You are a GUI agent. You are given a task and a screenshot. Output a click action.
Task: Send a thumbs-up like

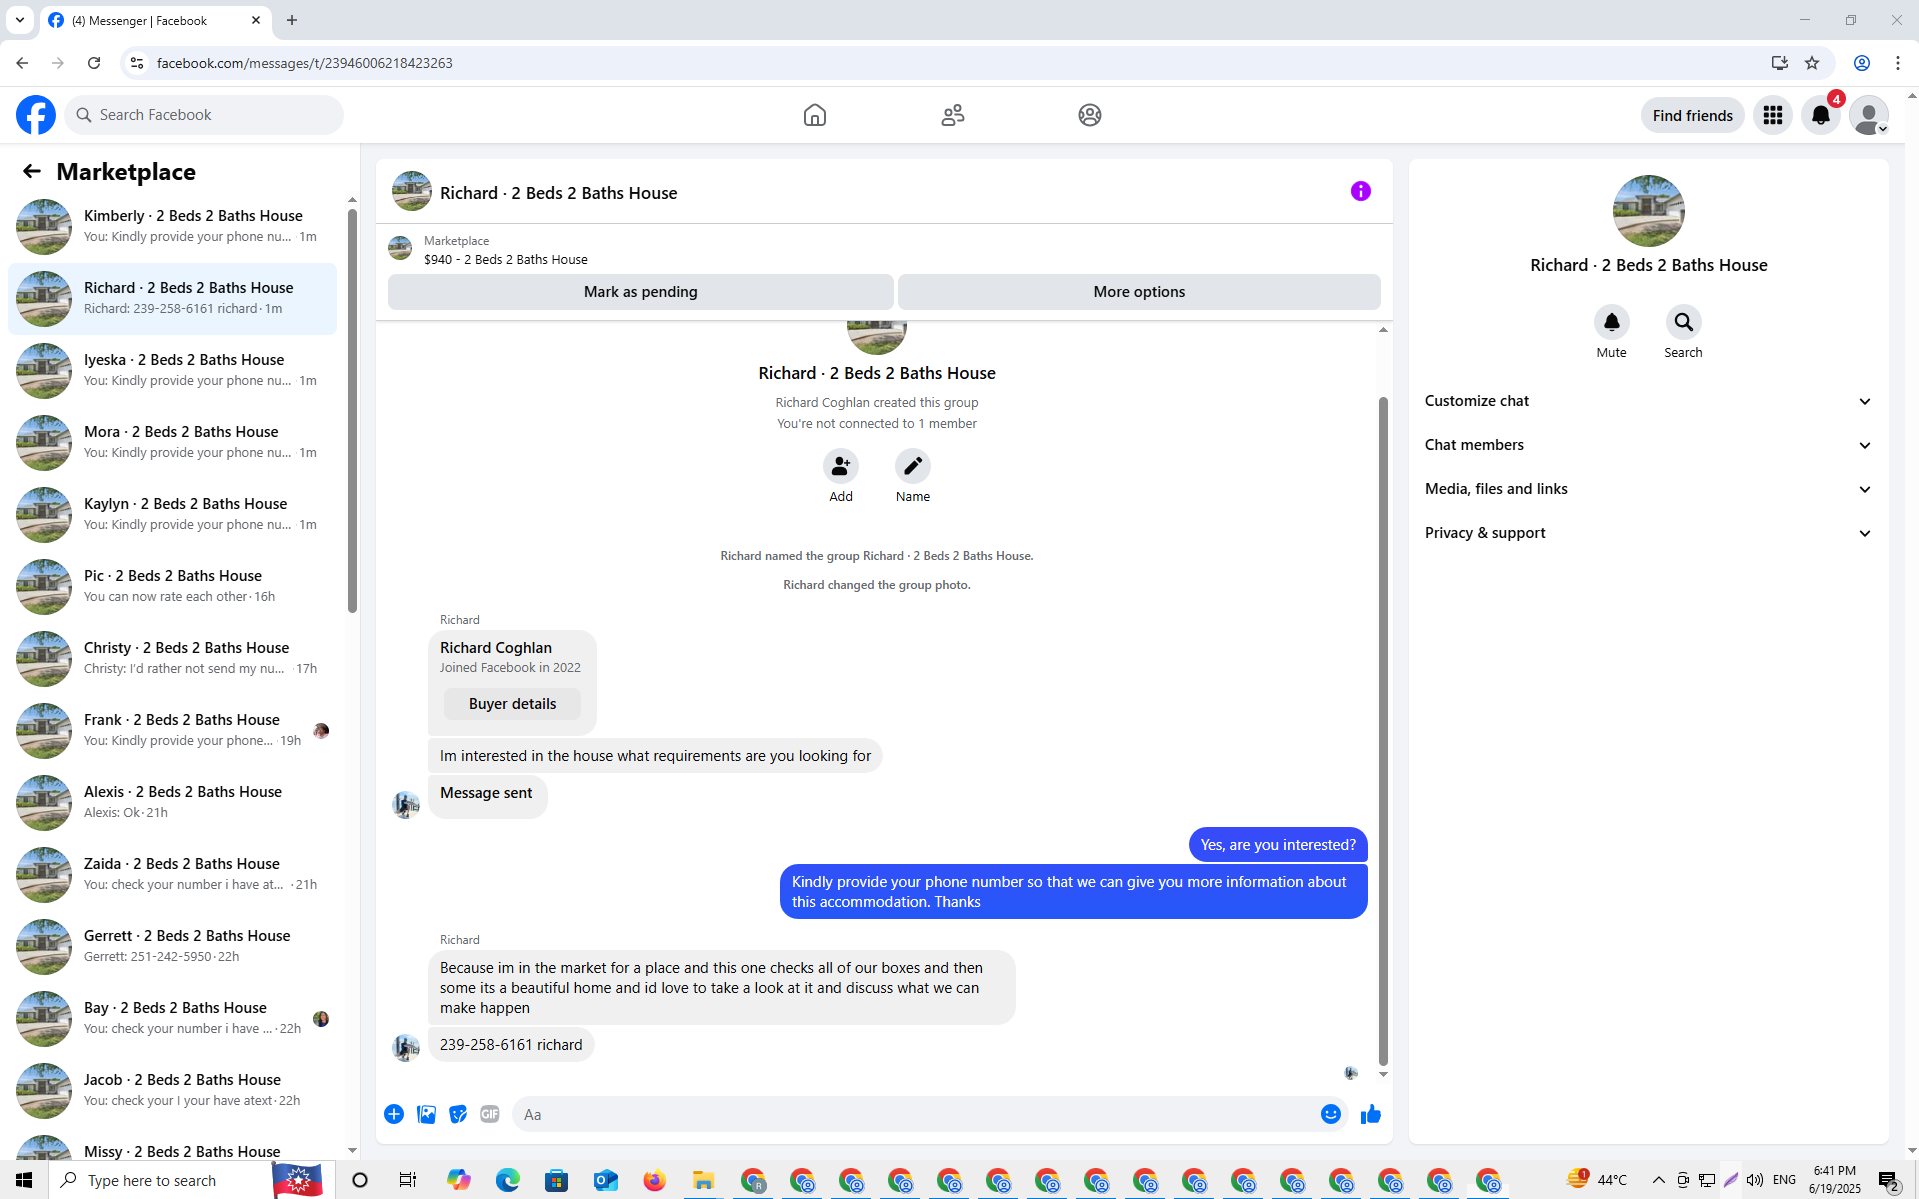point(1370,1114)
